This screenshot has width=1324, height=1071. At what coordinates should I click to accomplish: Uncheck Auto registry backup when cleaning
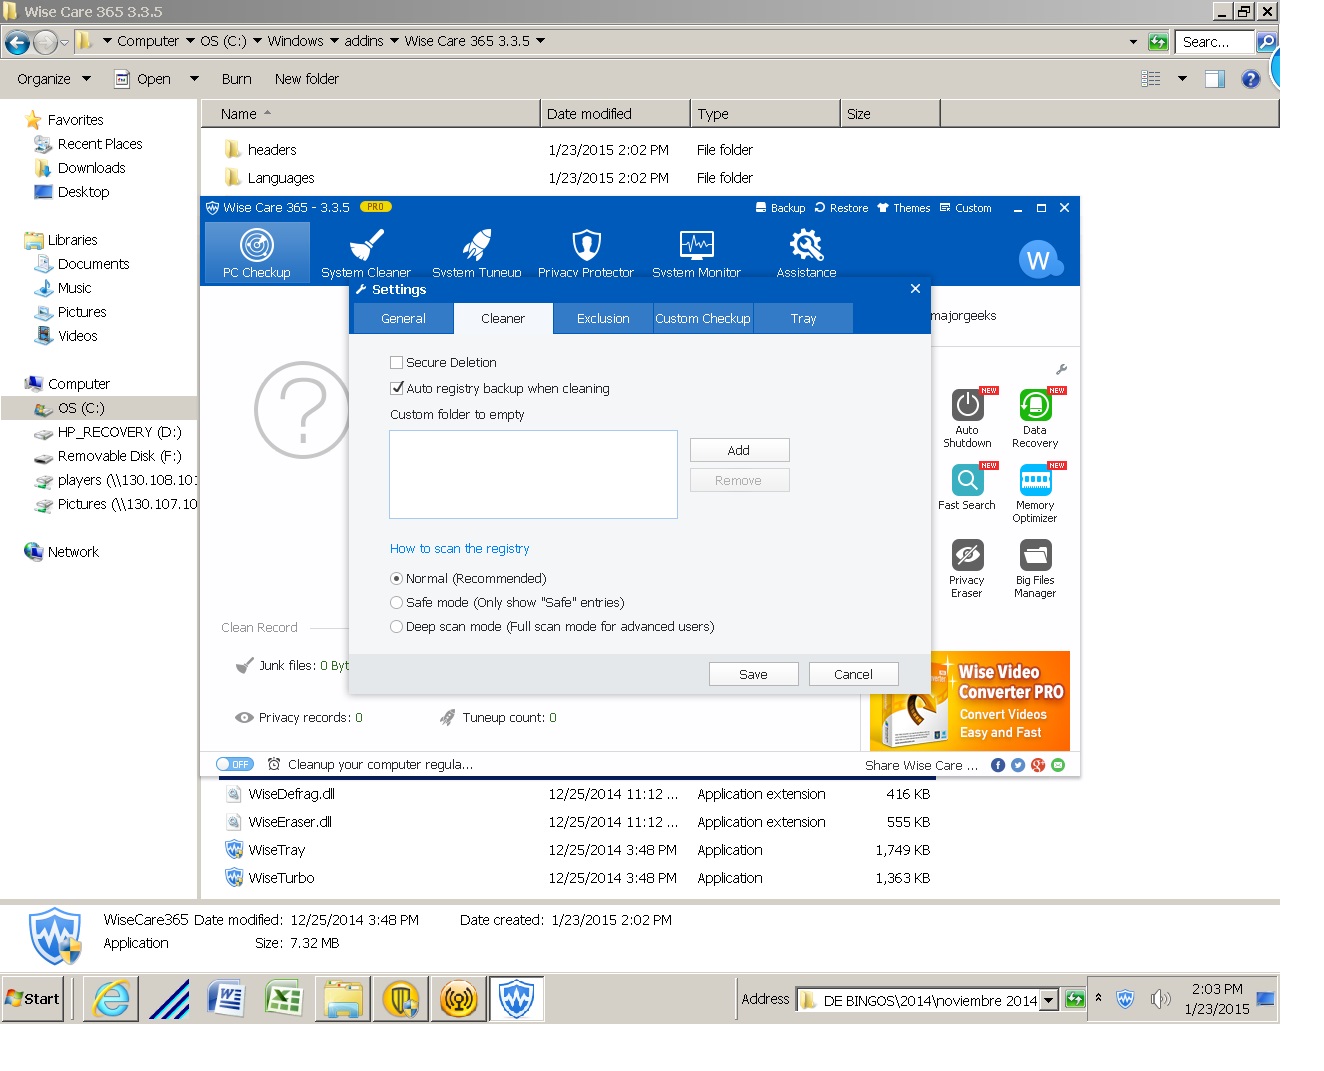[397, 389]
